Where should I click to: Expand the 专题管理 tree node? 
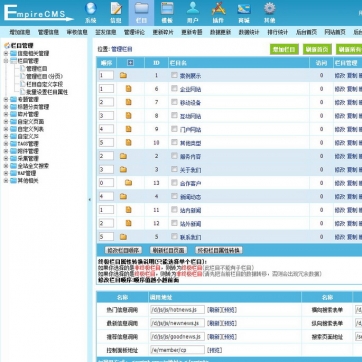coord(6,99)
